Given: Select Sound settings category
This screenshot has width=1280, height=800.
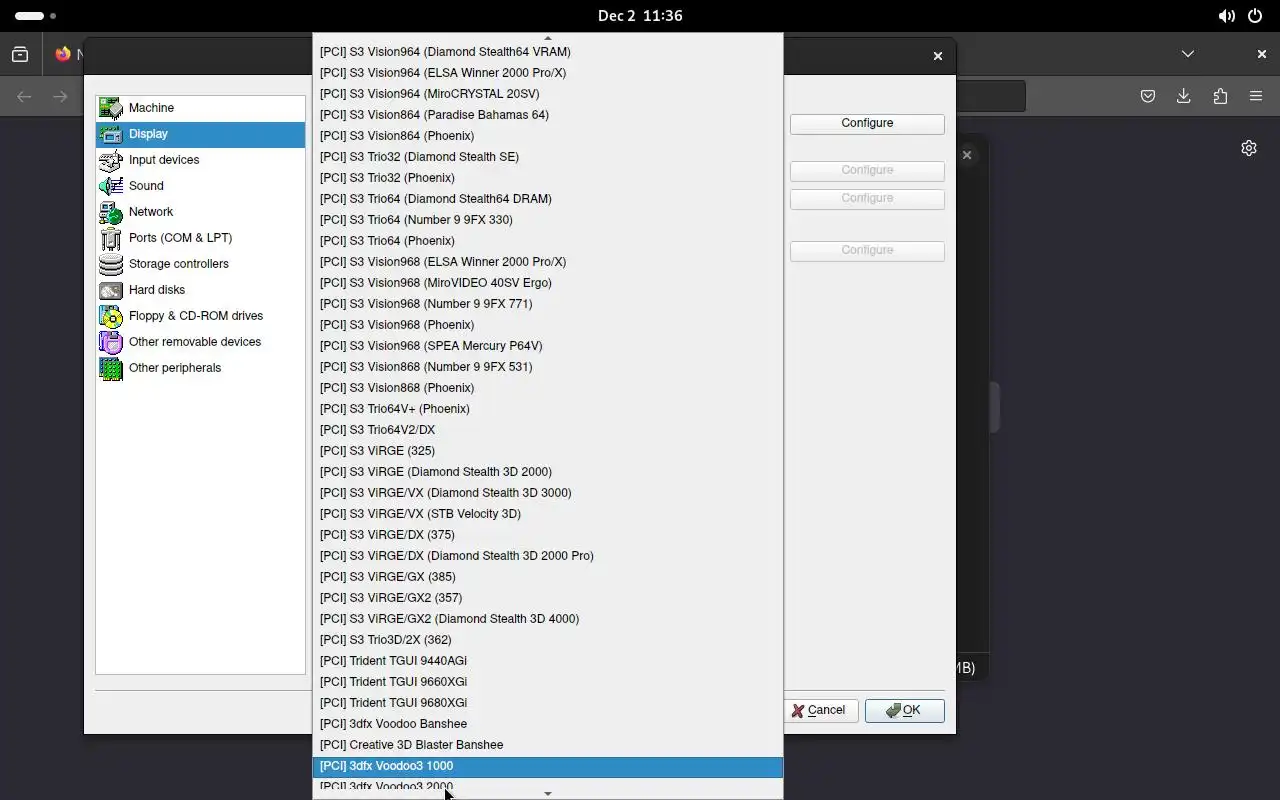Looking at the screenshot, I should point(200,186).
